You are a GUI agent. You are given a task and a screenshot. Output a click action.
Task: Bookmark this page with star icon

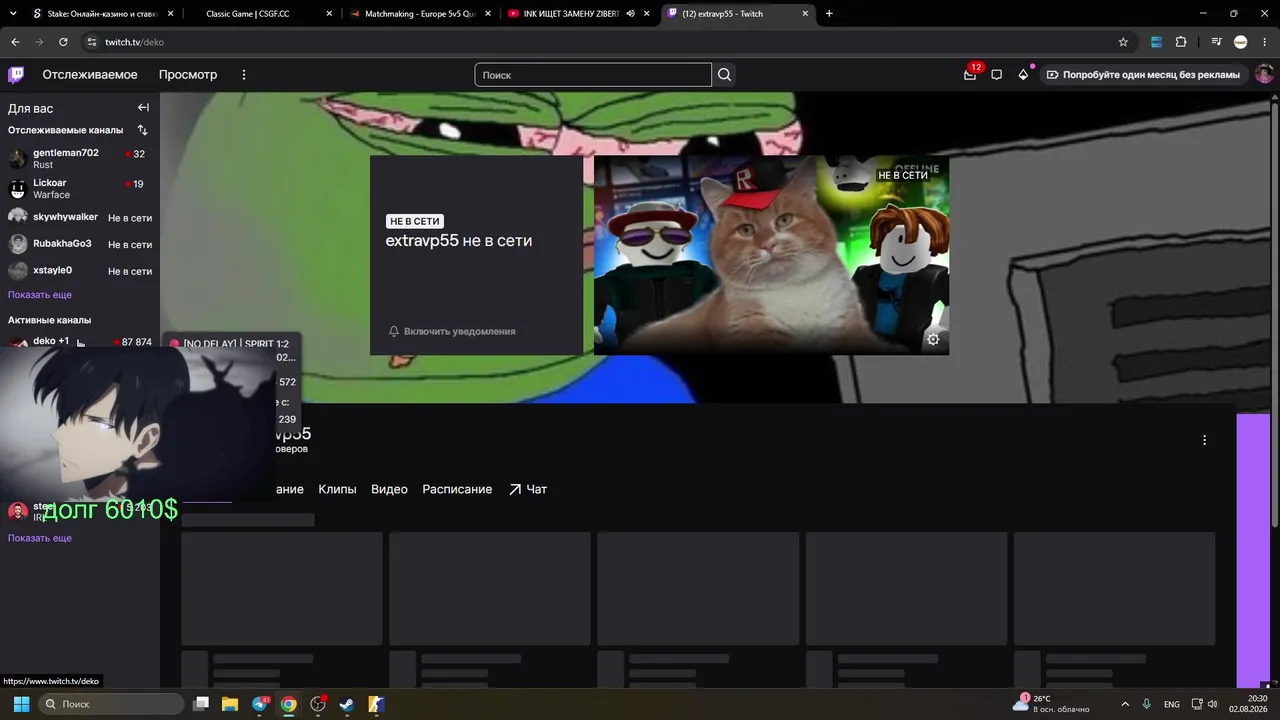pyautogui.click(x=1123, y=42)
